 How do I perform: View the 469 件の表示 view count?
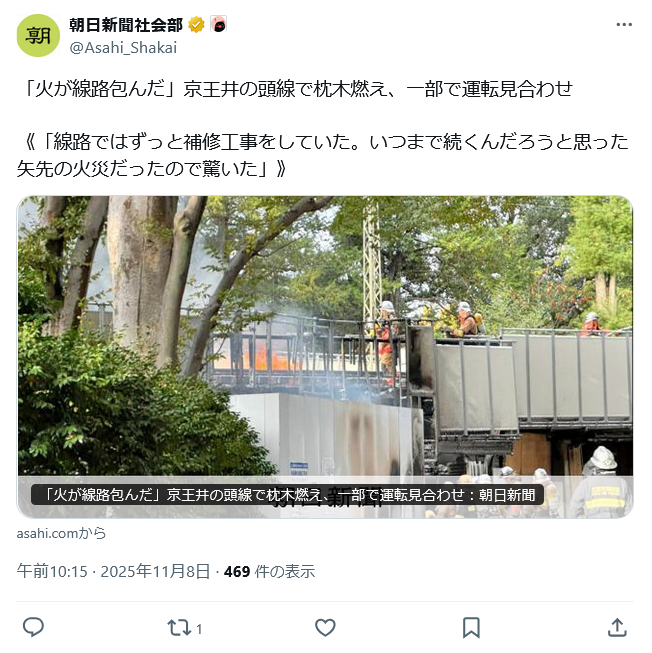[x=269, y=571]
